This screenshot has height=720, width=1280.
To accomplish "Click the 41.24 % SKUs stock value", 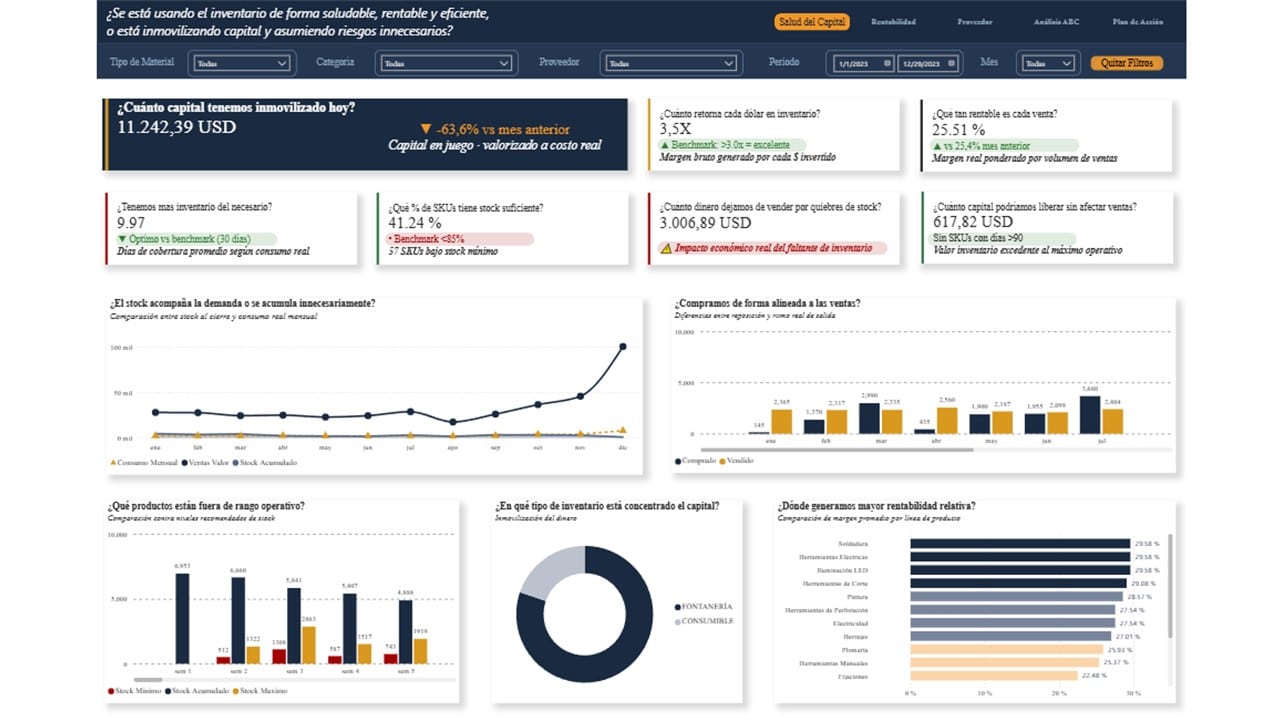I will click(x=414, y=222).
